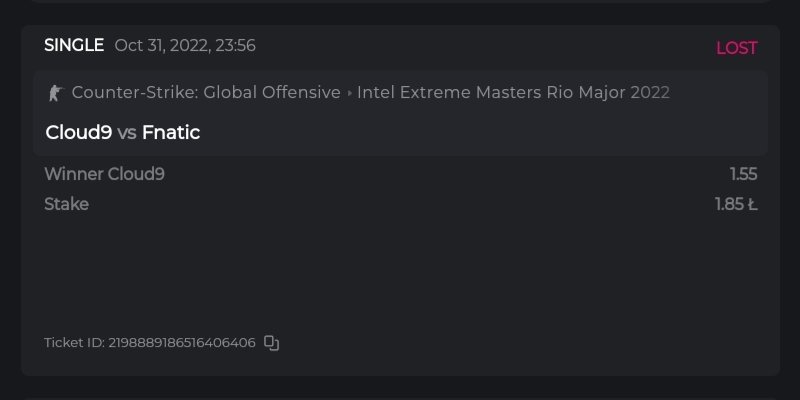Select the Cloud9 team name
Screen dimensions: 800x400
(79, 132)
